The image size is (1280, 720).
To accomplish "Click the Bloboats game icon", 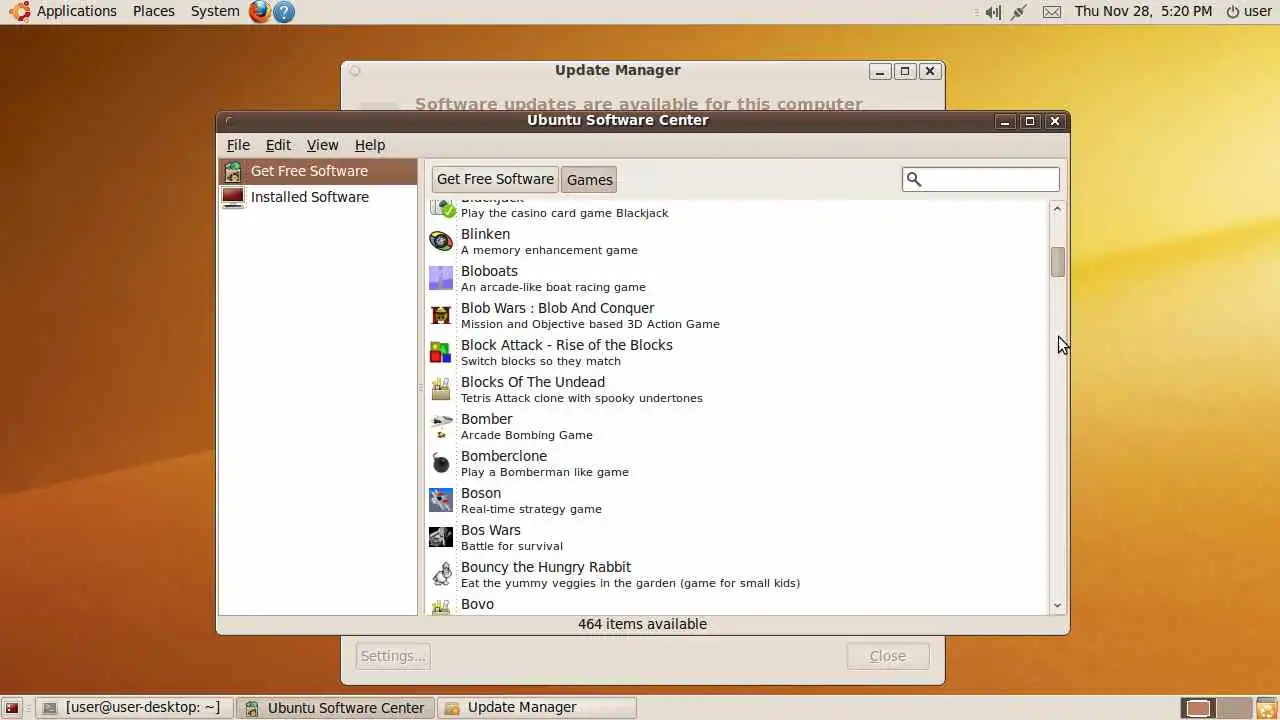I will pos(441,278).
